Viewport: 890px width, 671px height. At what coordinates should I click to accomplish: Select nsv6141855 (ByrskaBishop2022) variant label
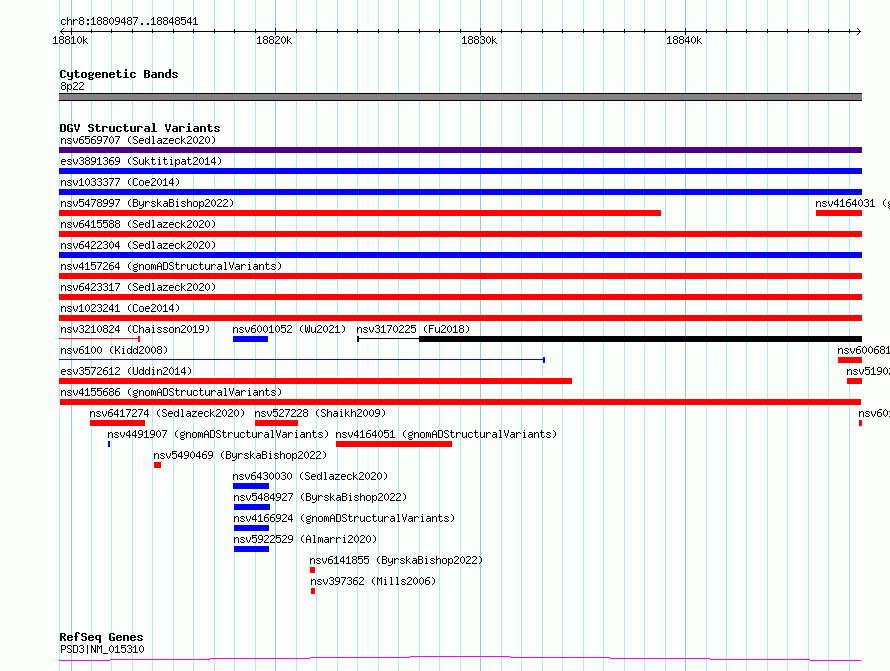tap(396, 560)
